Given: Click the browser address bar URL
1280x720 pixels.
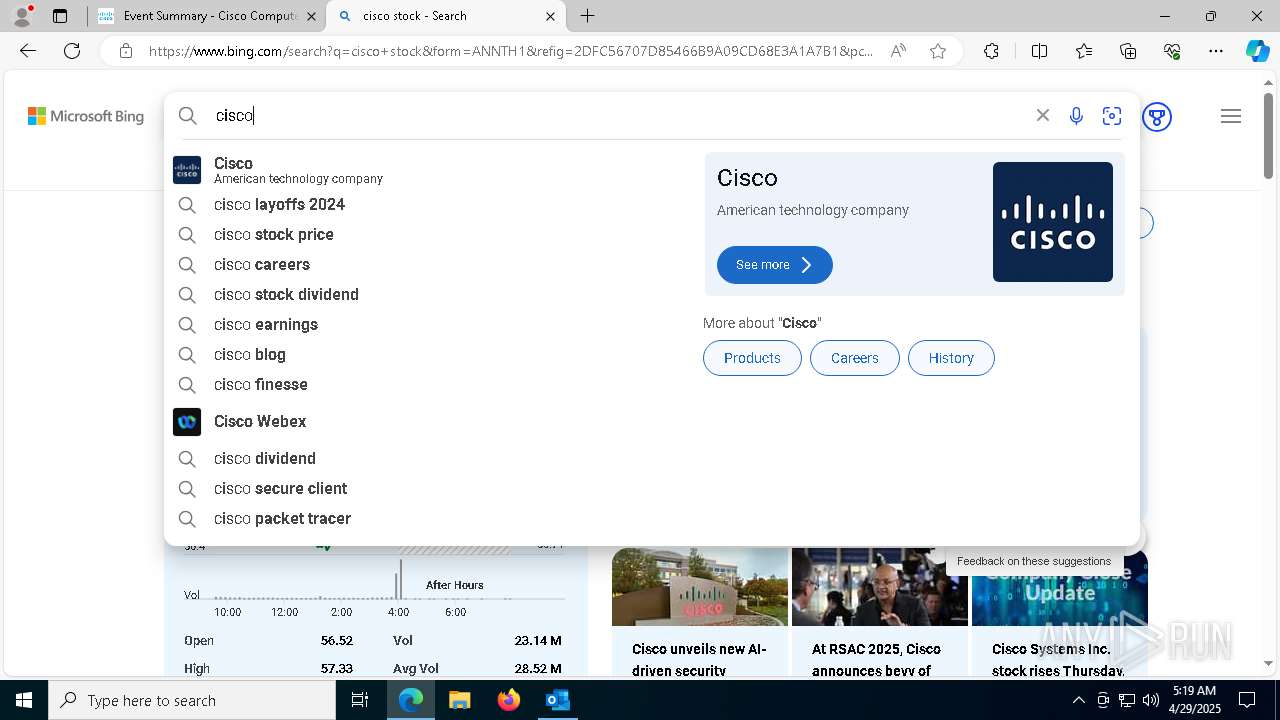Looking at the screenshot, I should pyautogui.click(x=510, y=51).
